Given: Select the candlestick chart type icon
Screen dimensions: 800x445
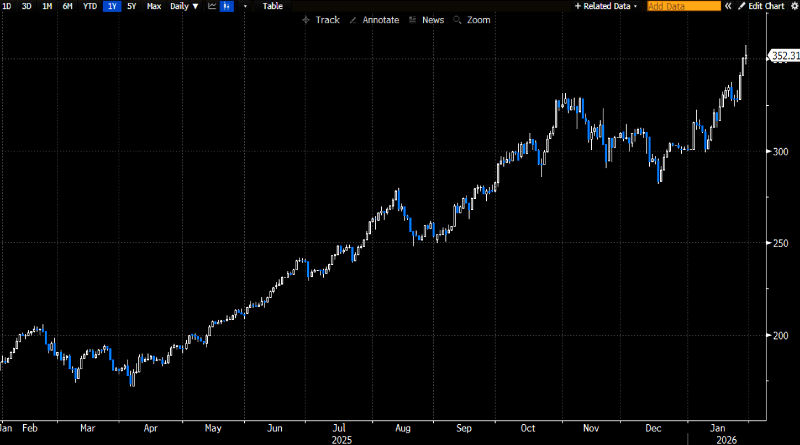Looking at the screenshot, I should tap(227, 6).
